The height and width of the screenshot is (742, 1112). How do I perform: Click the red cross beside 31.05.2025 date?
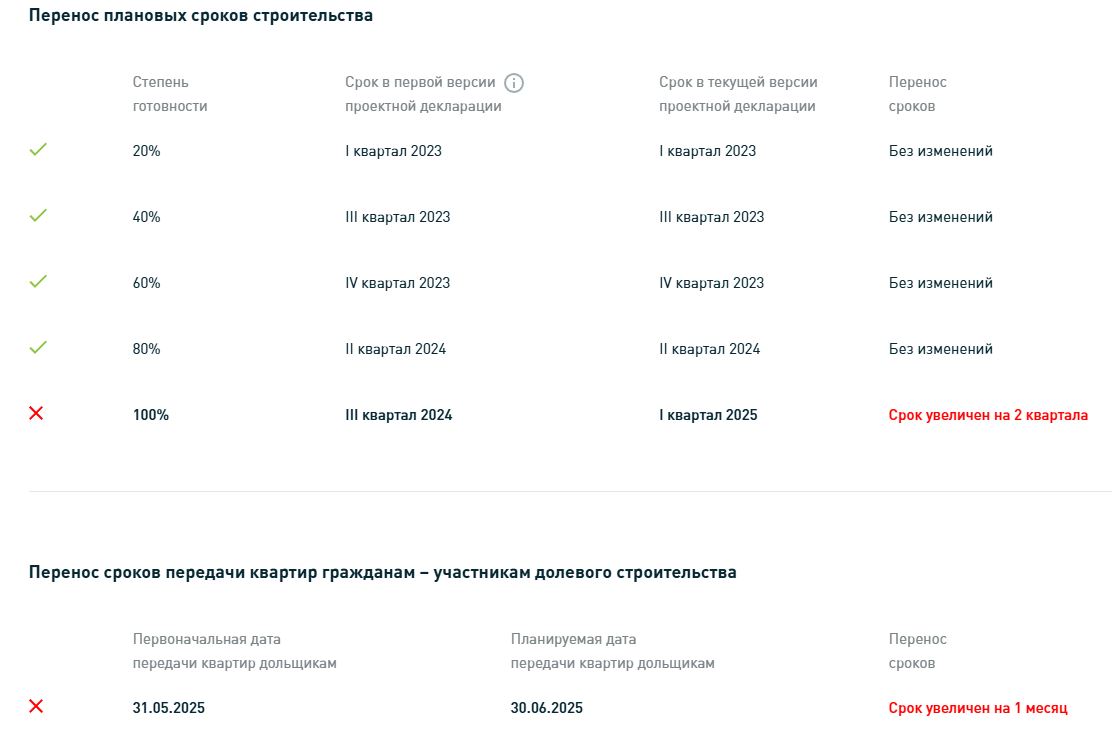pyautogui.click(x=36, y=706)
